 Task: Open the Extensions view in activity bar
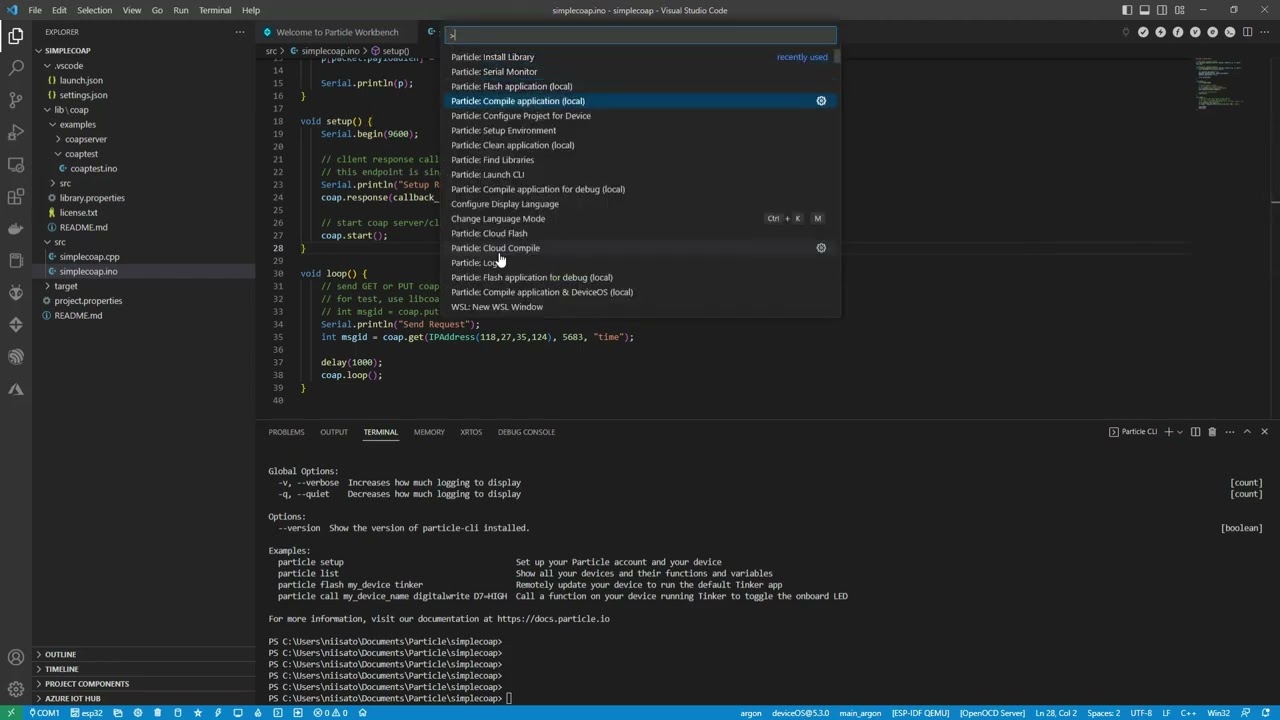(16, 197)
